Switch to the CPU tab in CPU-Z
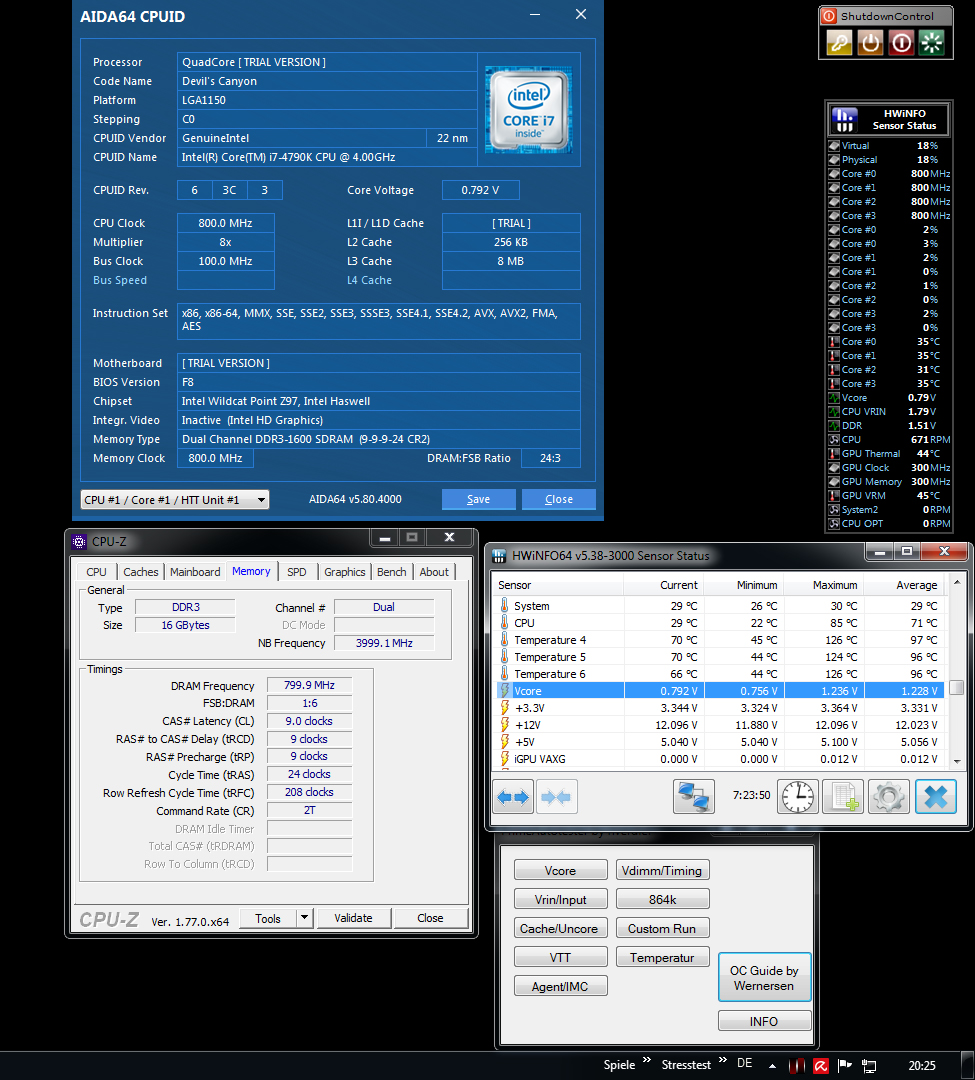The height and width of the screenshot is (1080, 975). pos(96,572)
